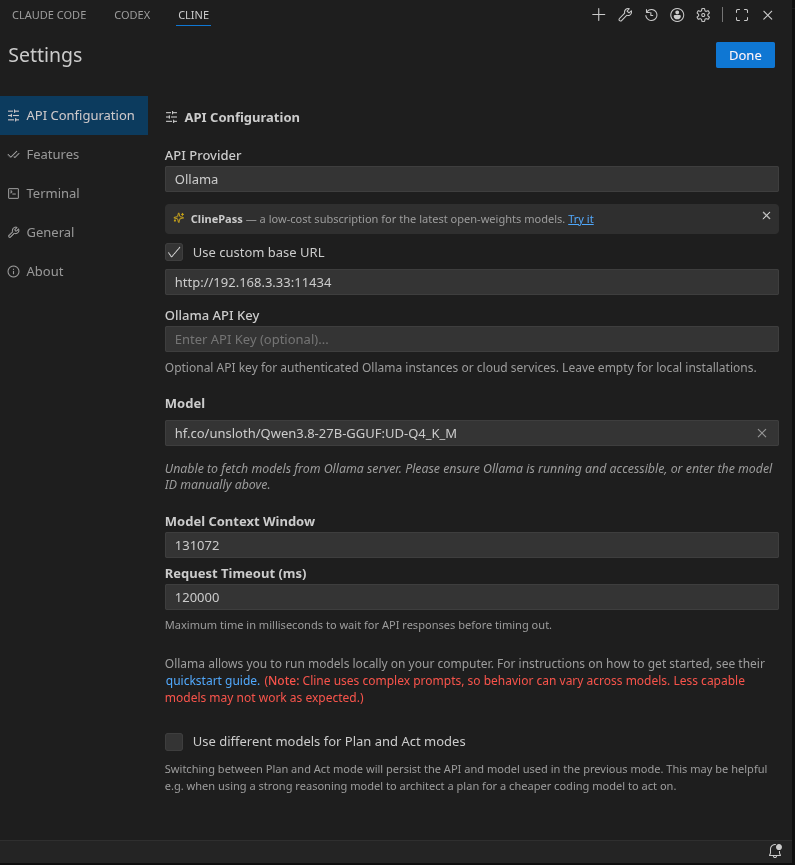The height and width of the screenshot is (865, 795).
Task: Open About settings section
Action: pyautogui.click(x=74, y=271)
